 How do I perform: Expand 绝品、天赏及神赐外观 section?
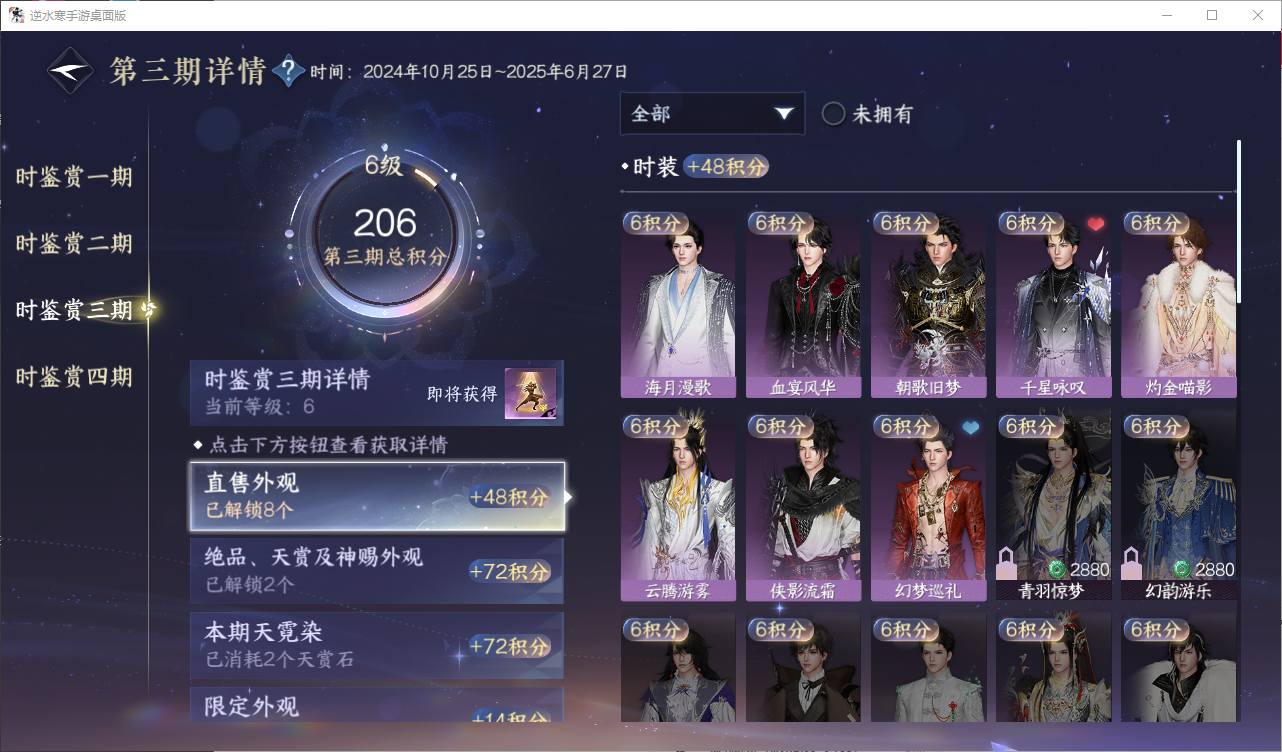pyautogui.click(x=377, y=571)
